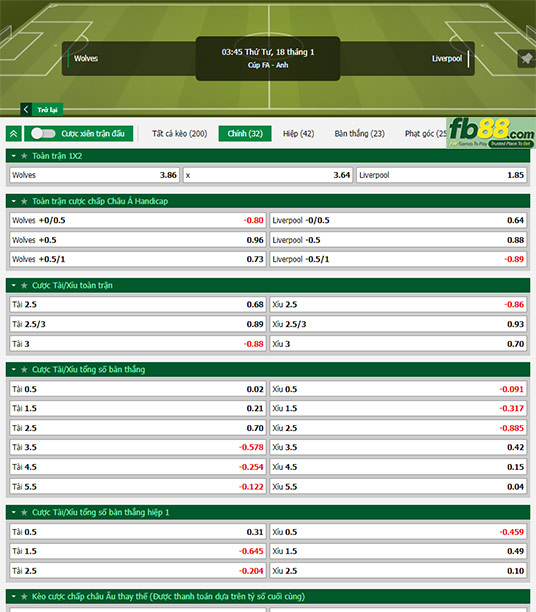Switch to the Bàn thắng (23) tab

[360, 133]
